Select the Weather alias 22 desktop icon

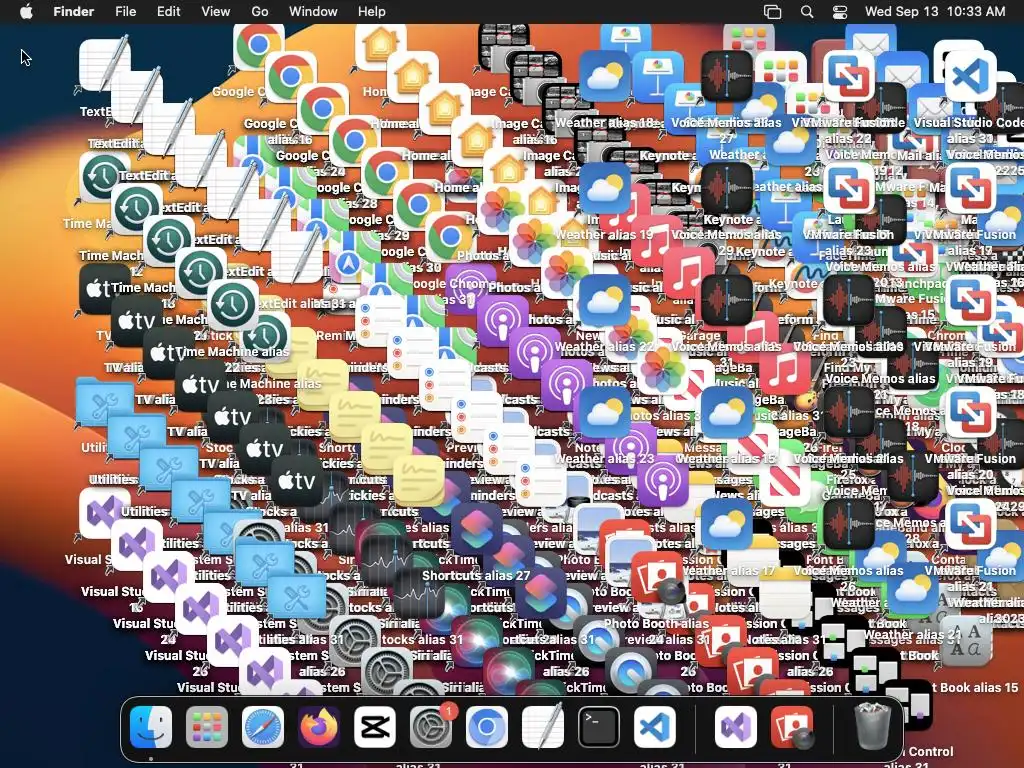605,300
